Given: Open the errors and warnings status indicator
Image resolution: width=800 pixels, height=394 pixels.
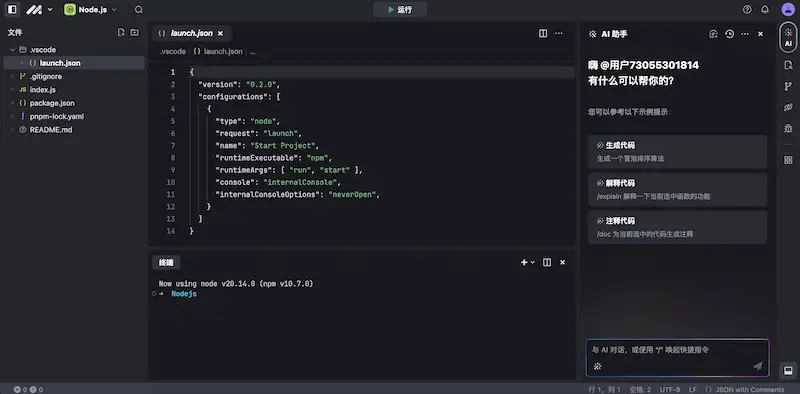Looking at the screenshot, I should tap(29, 389).
